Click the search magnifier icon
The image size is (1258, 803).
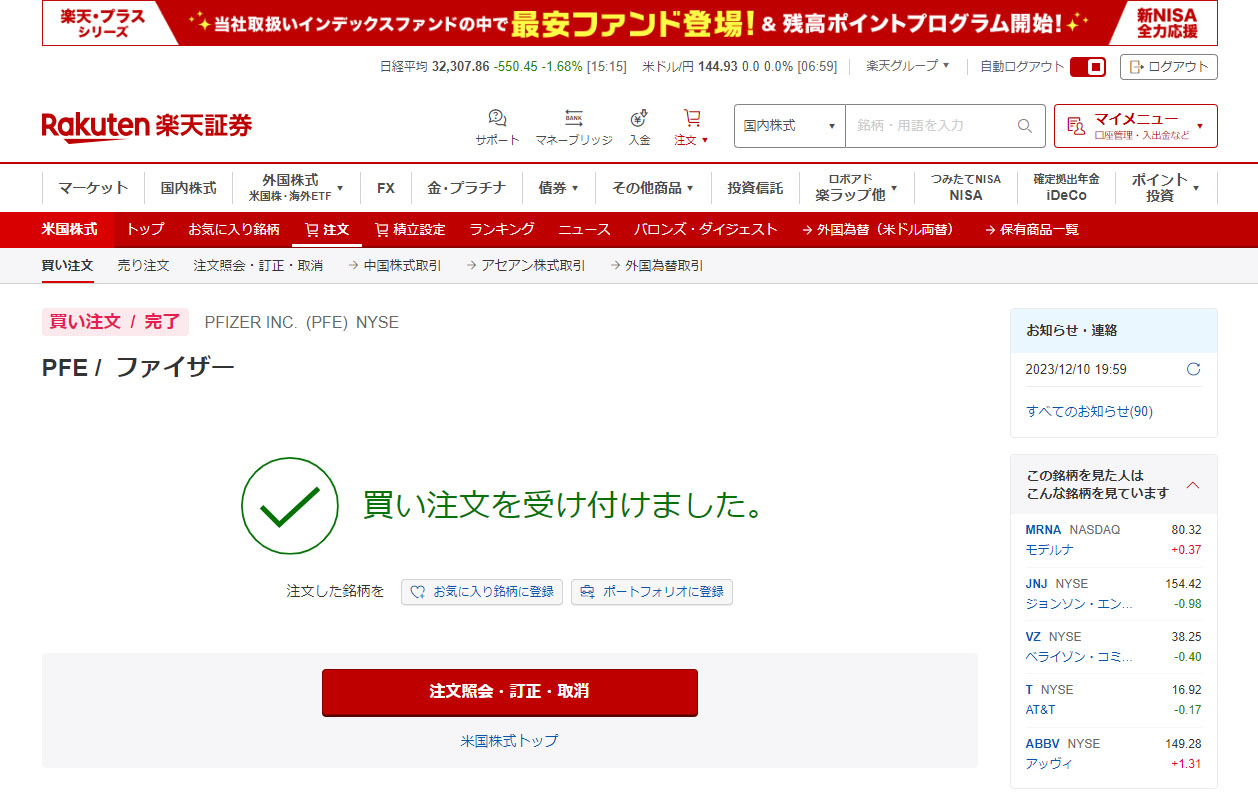[1024, 126]
